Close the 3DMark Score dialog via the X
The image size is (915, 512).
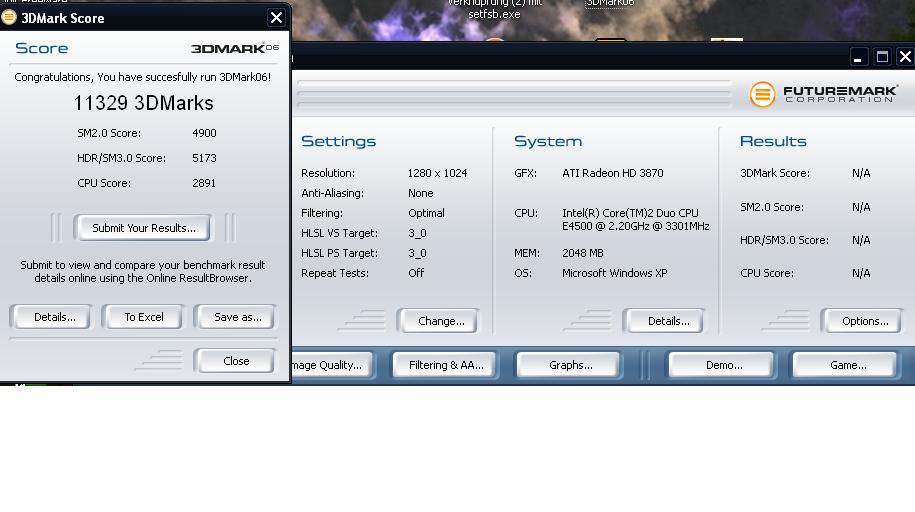coord(276,18)
